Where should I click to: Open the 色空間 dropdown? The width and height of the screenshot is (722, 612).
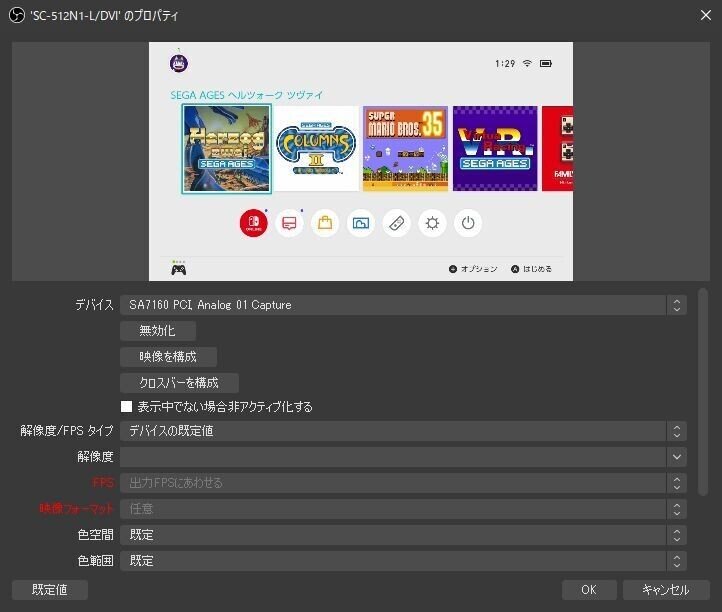pyautogui.click(x=403, y=535)
